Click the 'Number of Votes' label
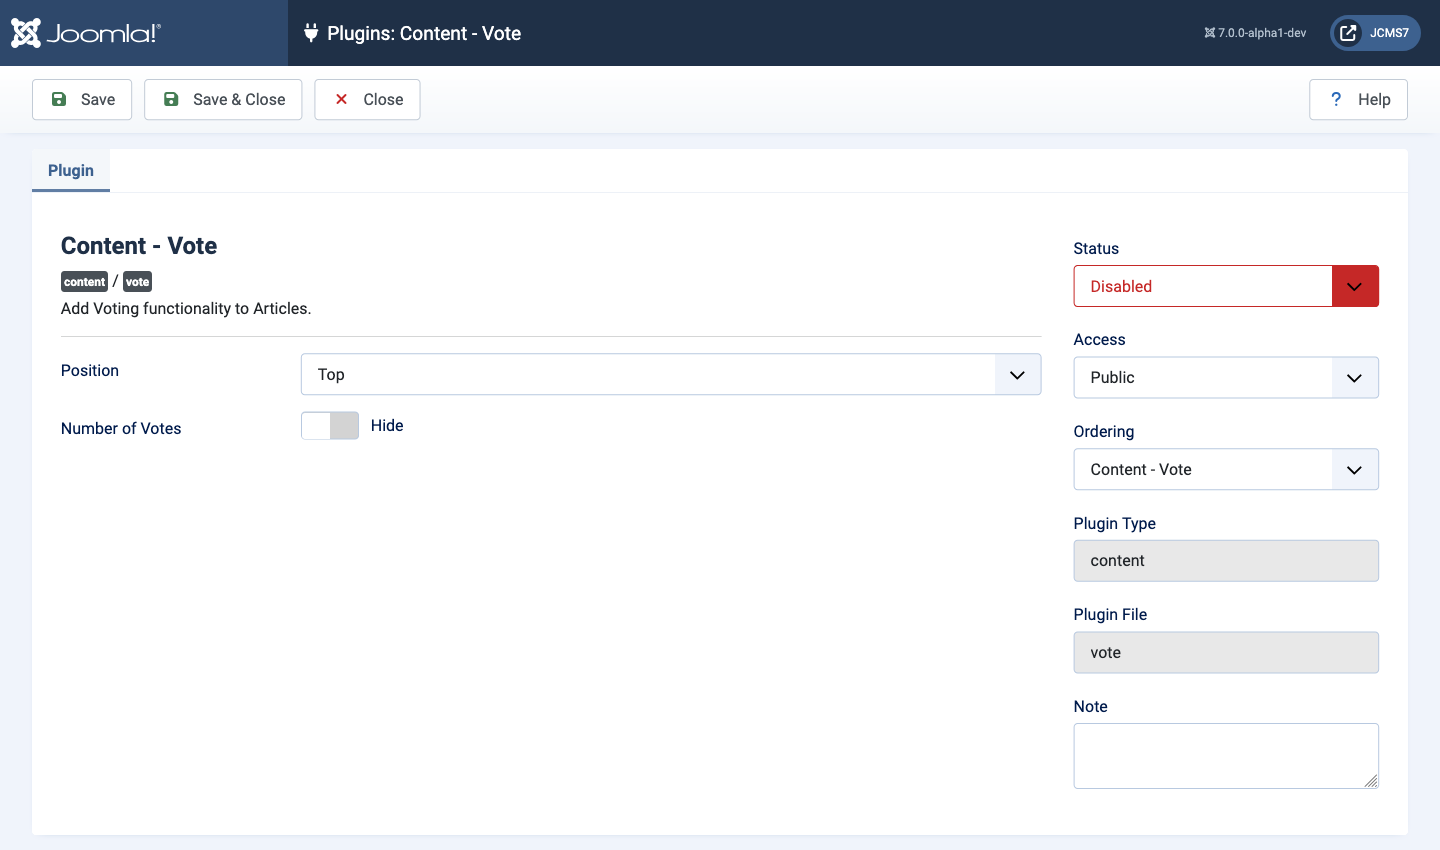 click(121, 428)
